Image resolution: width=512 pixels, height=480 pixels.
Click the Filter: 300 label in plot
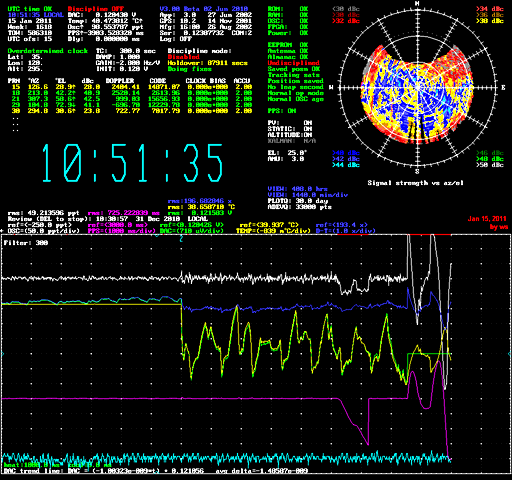(26, 243)
